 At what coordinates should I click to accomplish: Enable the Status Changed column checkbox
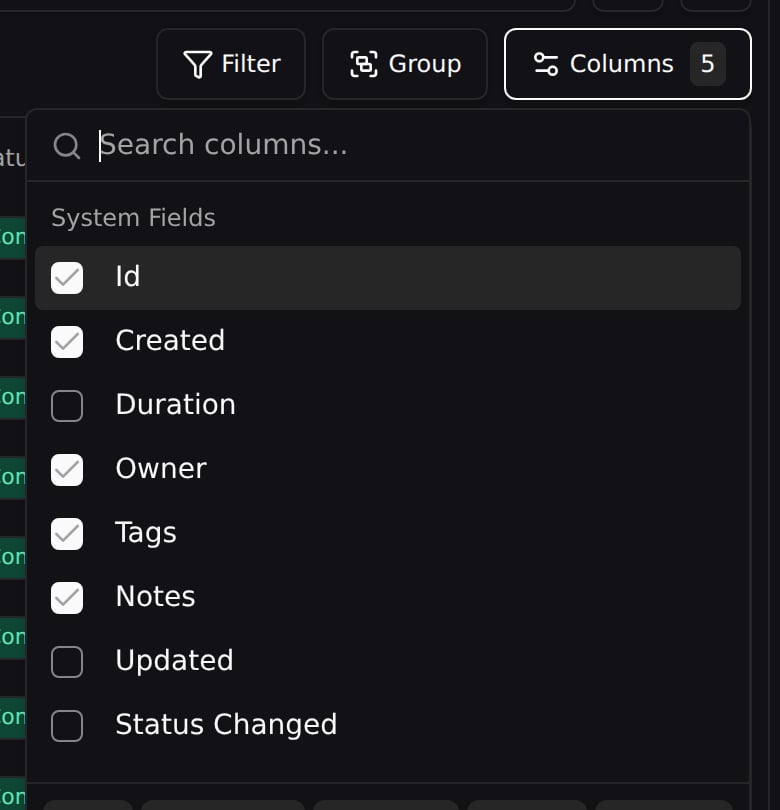point(67,726)
